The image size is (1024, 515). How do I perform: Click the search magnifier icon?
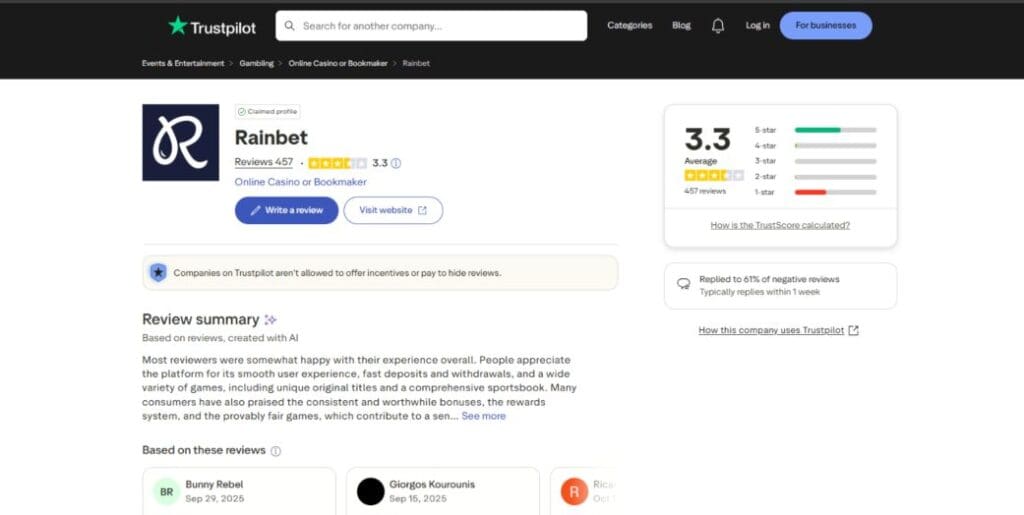click(290, 26)
